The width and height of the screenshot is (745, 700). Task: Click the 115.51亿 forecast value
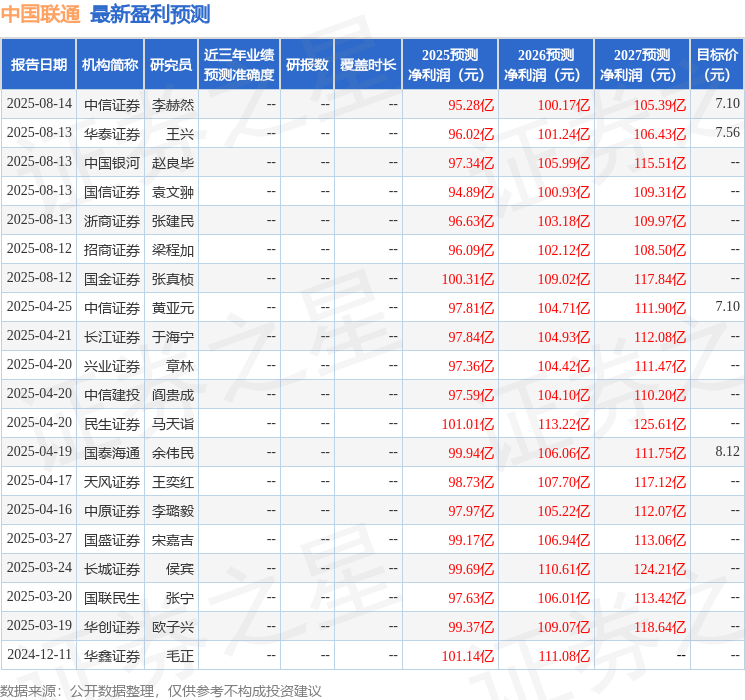(x=659, y=163)
